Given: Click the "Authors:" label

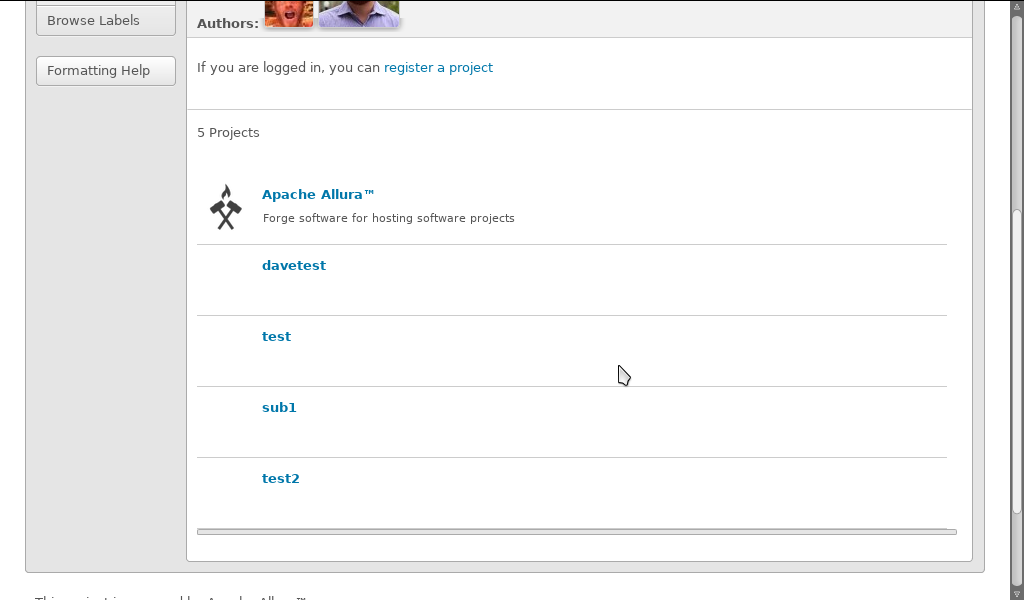Looking at the screenshot, I should pos(227,23).
